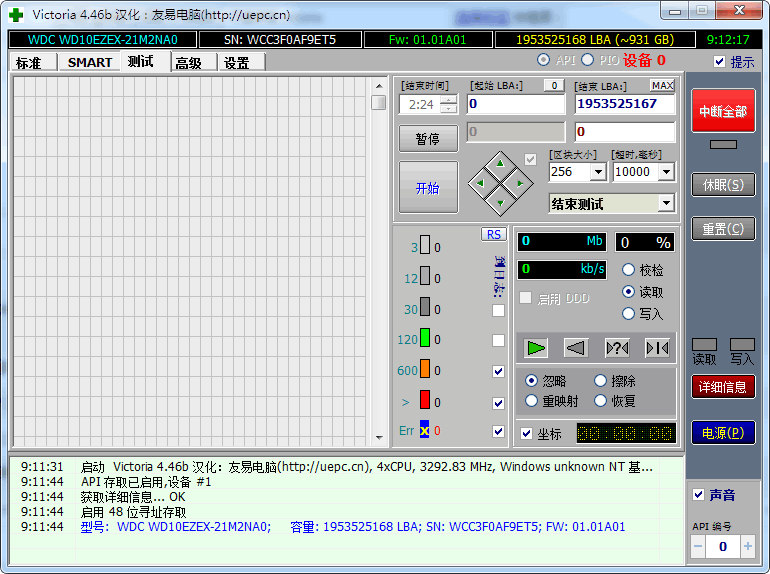This screenshot has width=770, height=574.
Task: Click the red slow-sector color block
Action: point(425,399)
